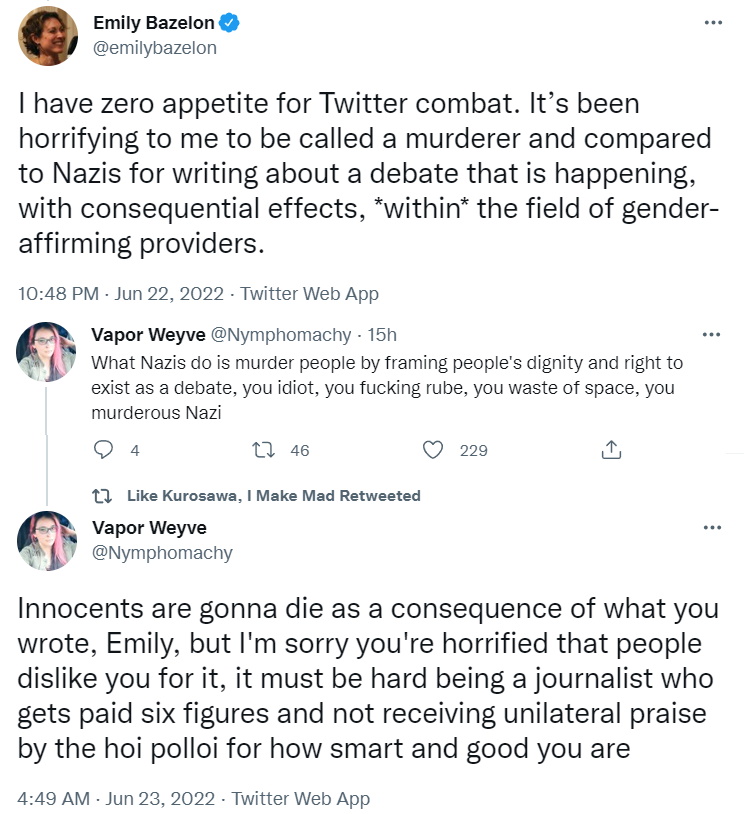
Task: Click the share icon on Vapor Weyve's reply
Action: pyautogui.click(x=611, y=450)
